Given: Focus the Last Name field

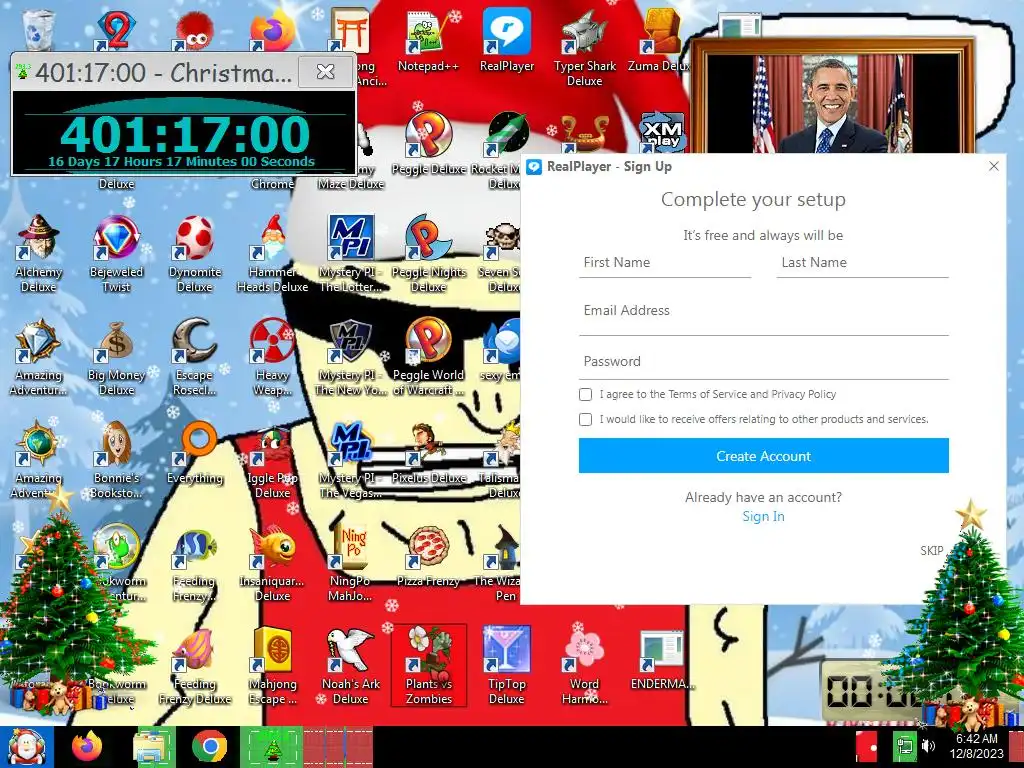Looking at the screenshot, I should tap(862, 263).
